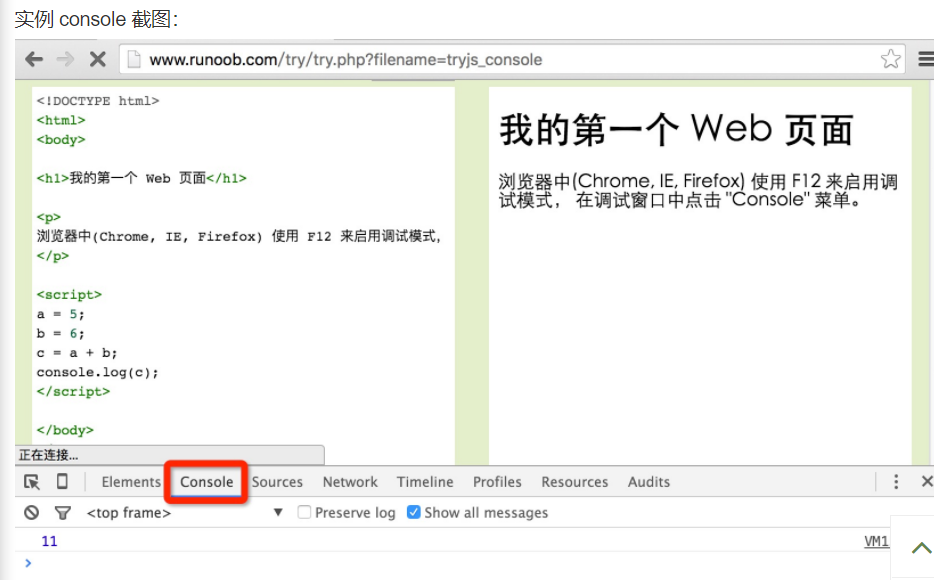The height and width of the screenshot is (580, 934).
Task: Click the page icon beside the URL
Action: 134,59
